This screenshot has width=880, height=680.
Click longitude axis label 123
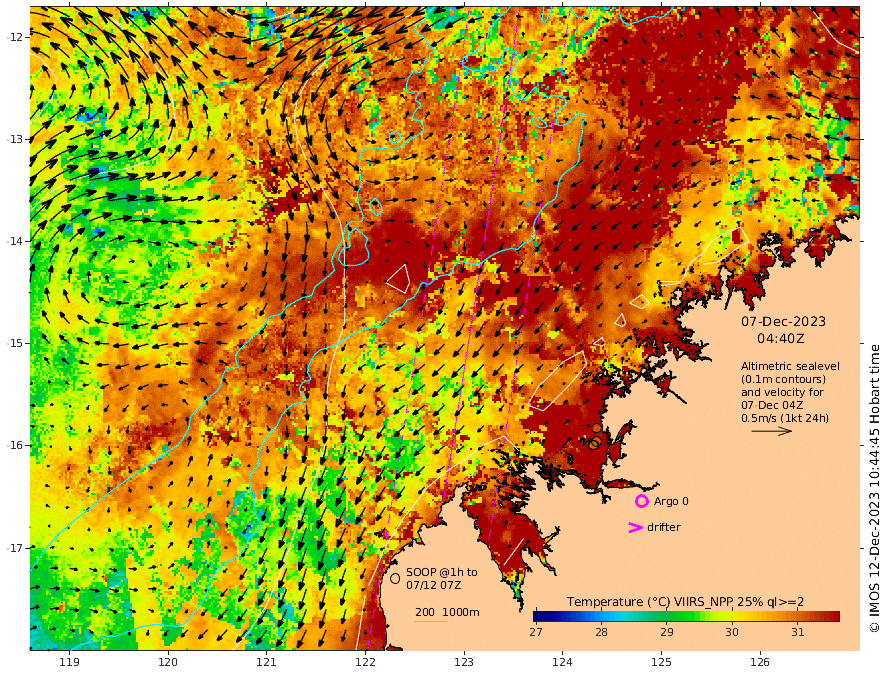point(464,663)
